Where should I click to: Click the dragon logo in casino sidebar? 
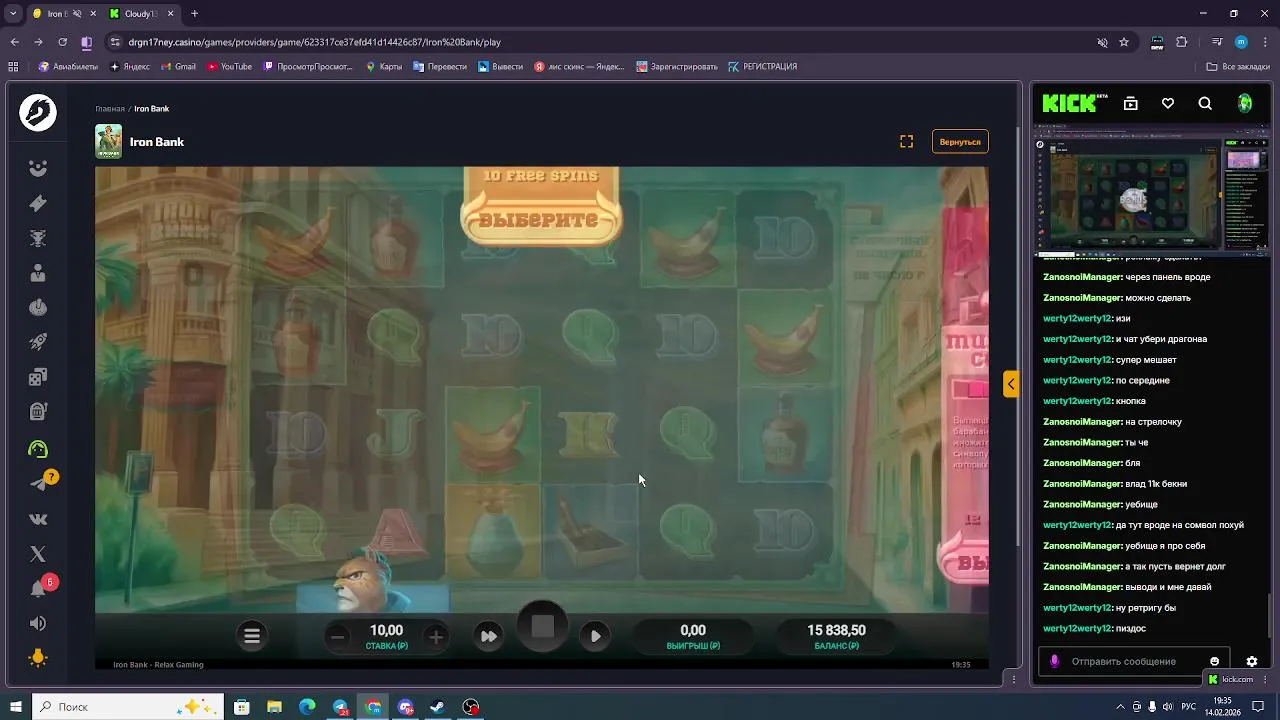38,113
